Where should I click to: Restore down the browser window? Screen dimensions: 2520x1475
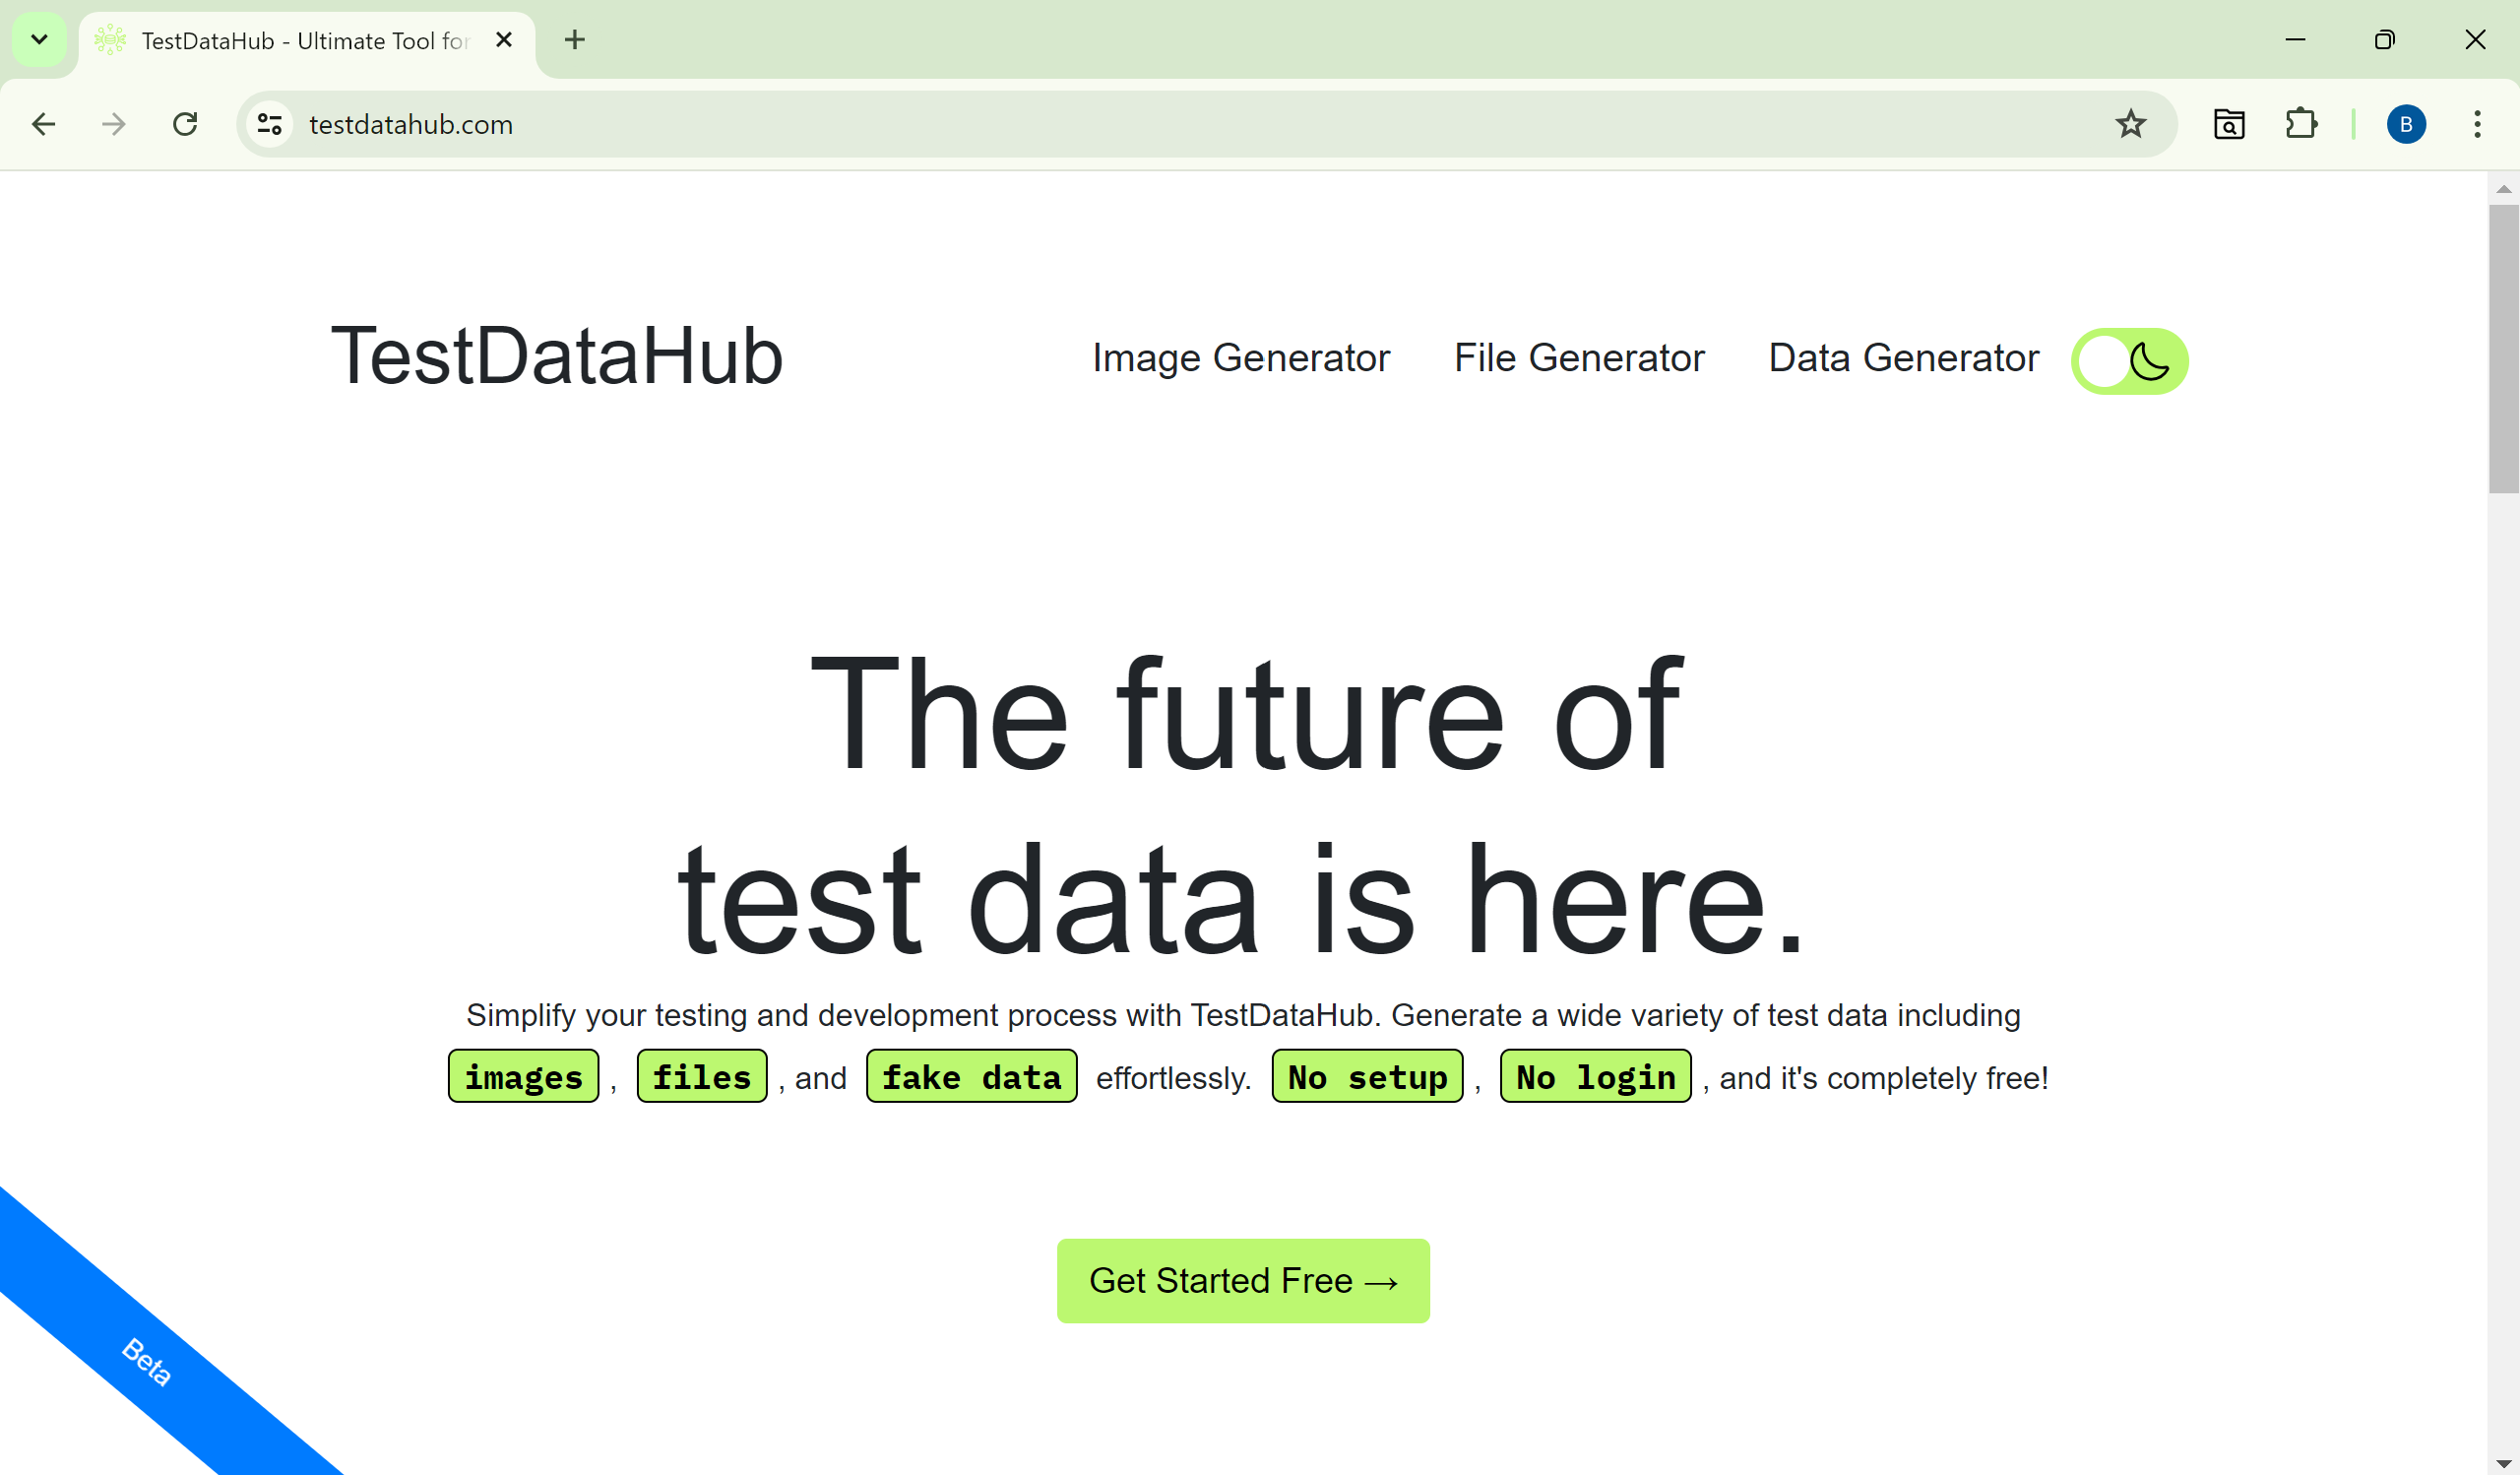pos(2385,40)
